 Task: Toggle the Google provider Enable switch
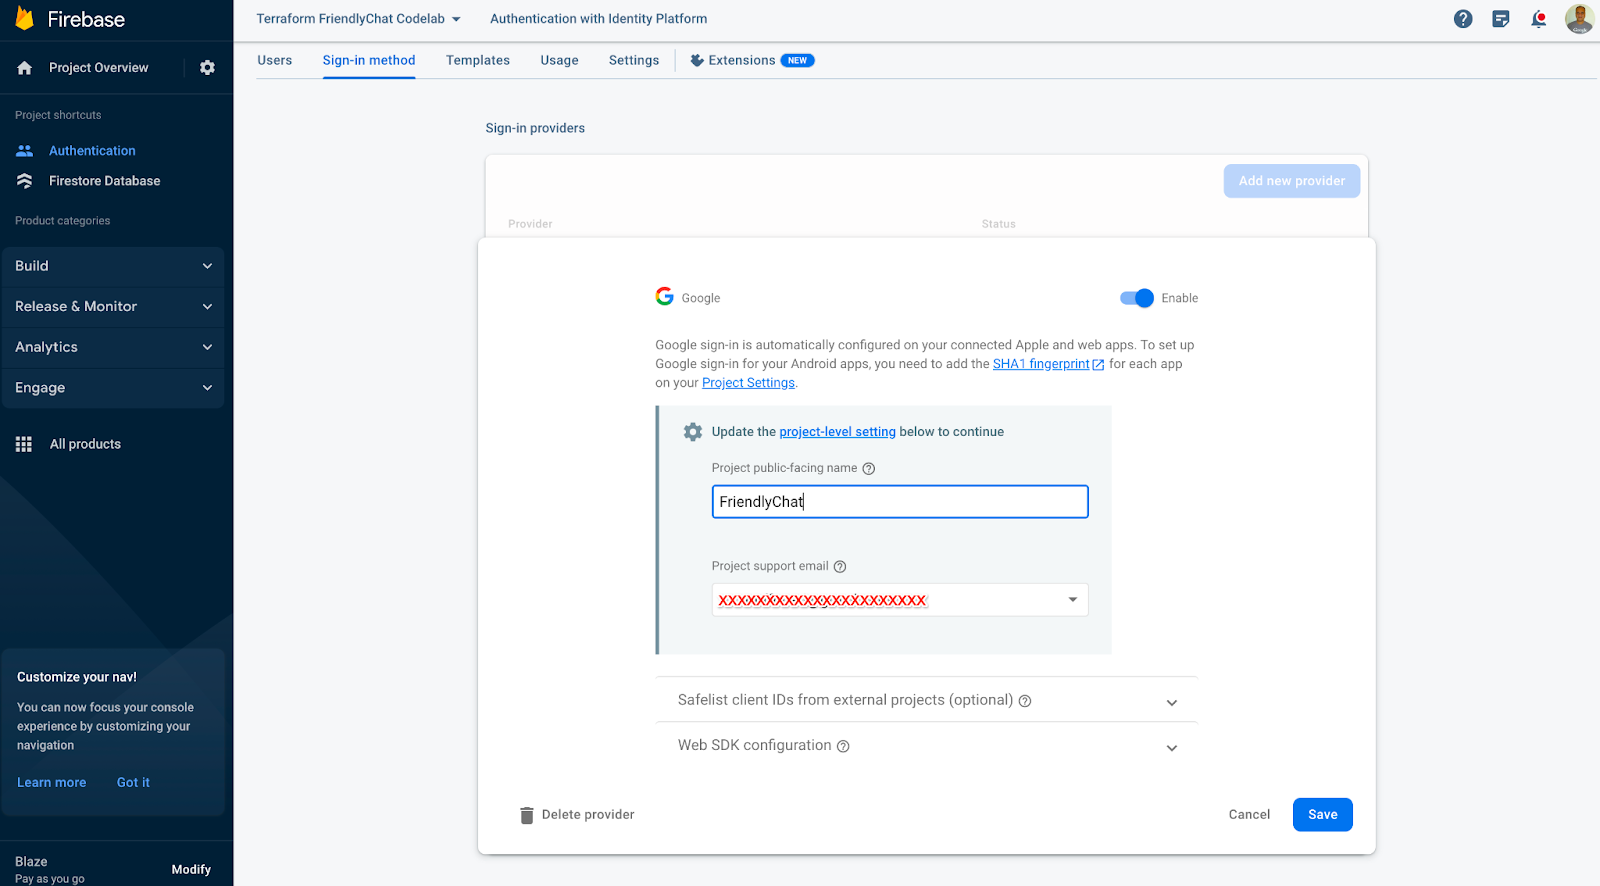[x=1137, y=298]
